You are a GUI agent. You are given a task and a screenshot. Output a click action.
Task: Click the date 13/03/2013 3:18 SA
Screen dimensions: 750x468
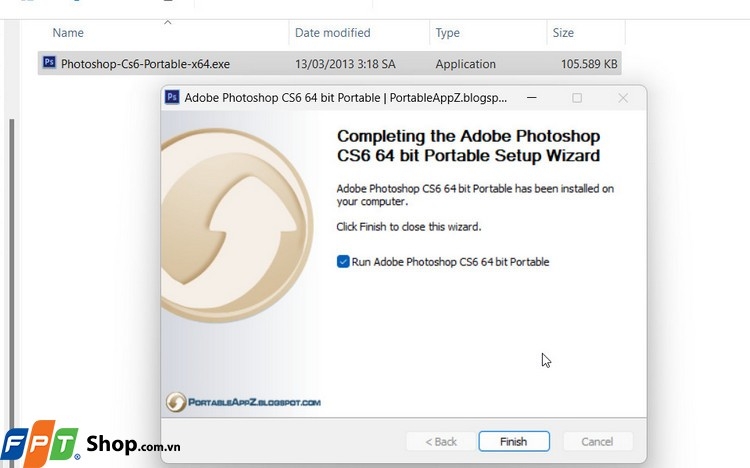(345, 64)
